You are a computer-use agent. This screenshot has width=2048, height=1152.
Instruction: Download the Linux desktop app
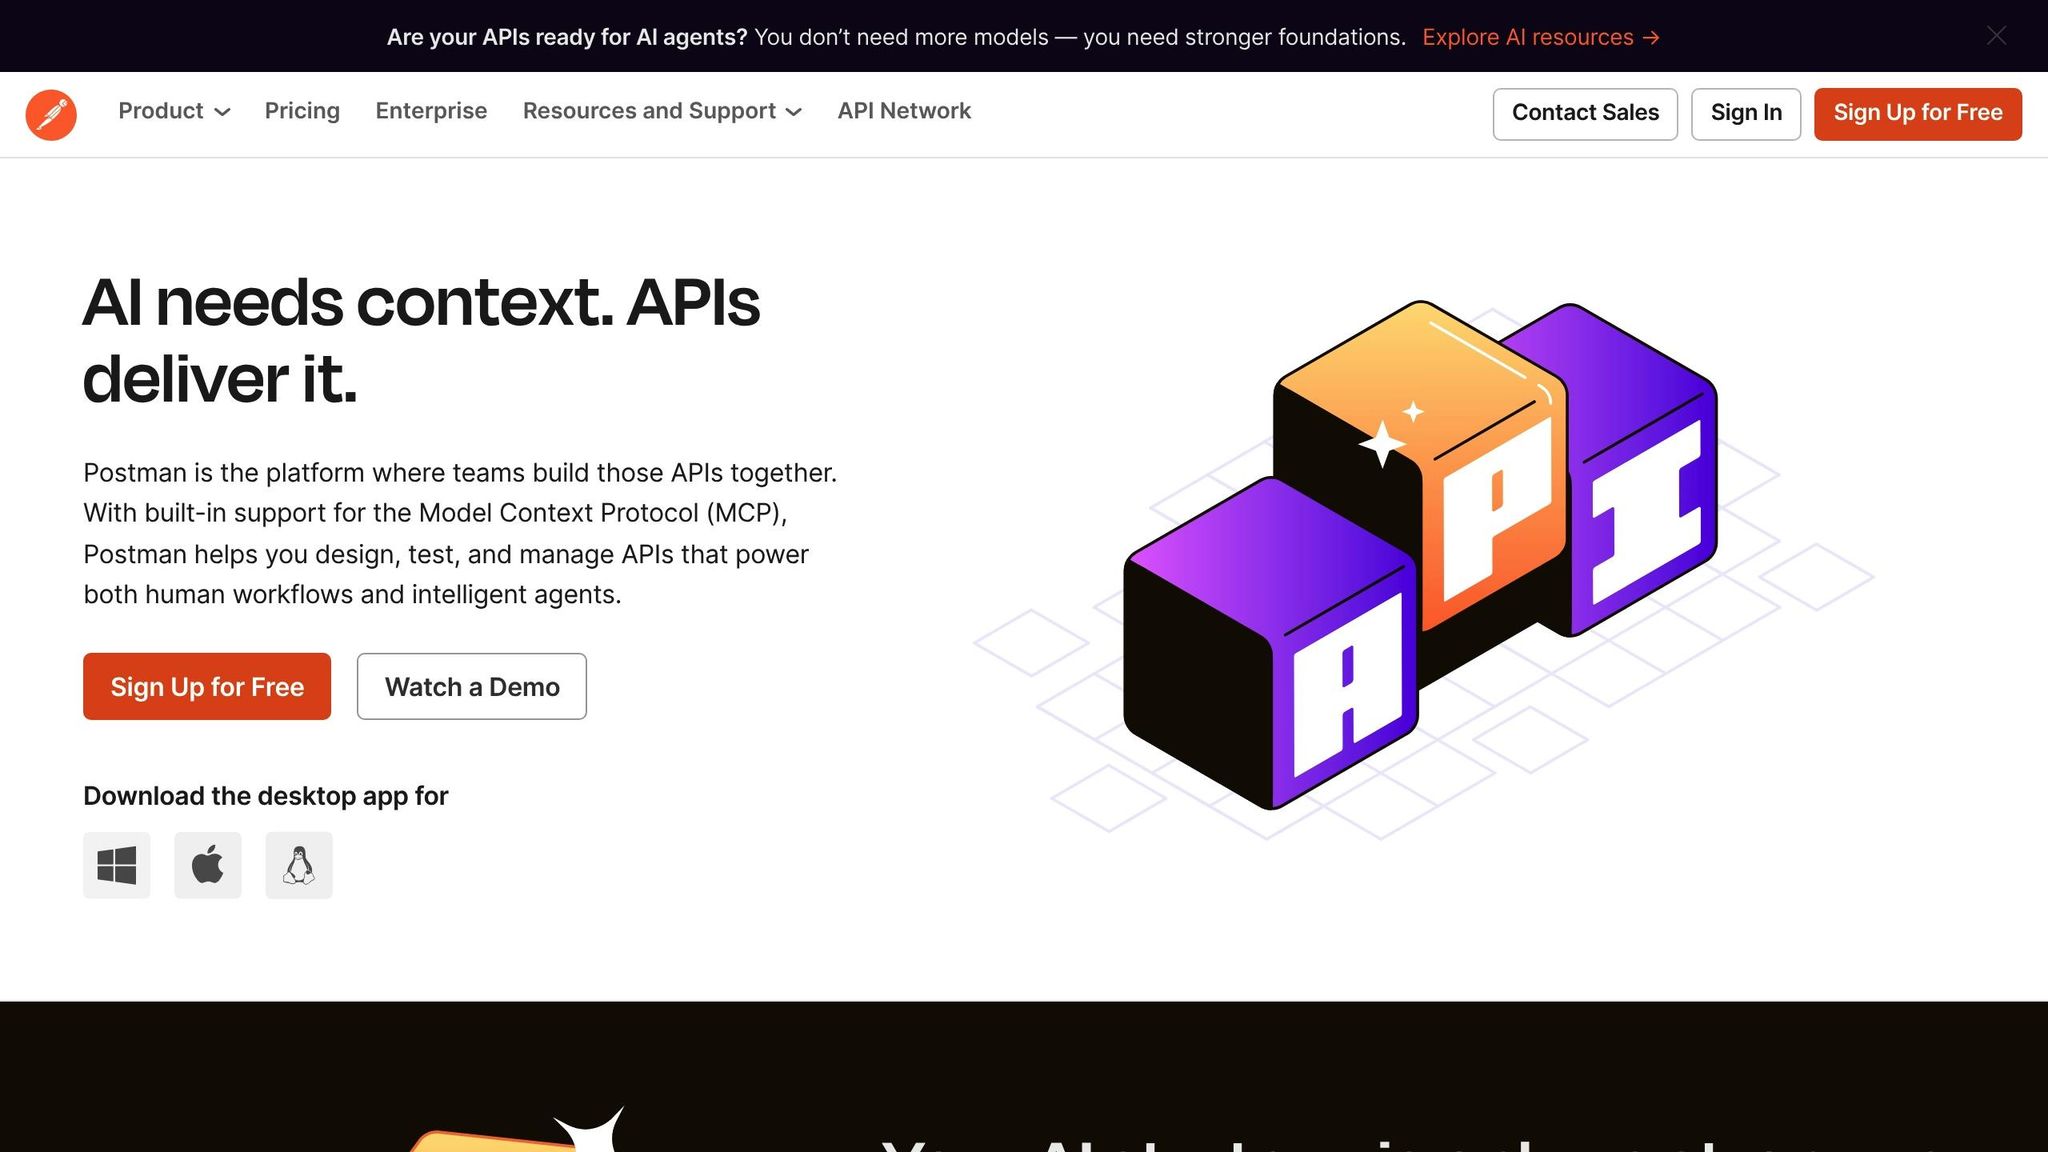(x=299, y=865)
